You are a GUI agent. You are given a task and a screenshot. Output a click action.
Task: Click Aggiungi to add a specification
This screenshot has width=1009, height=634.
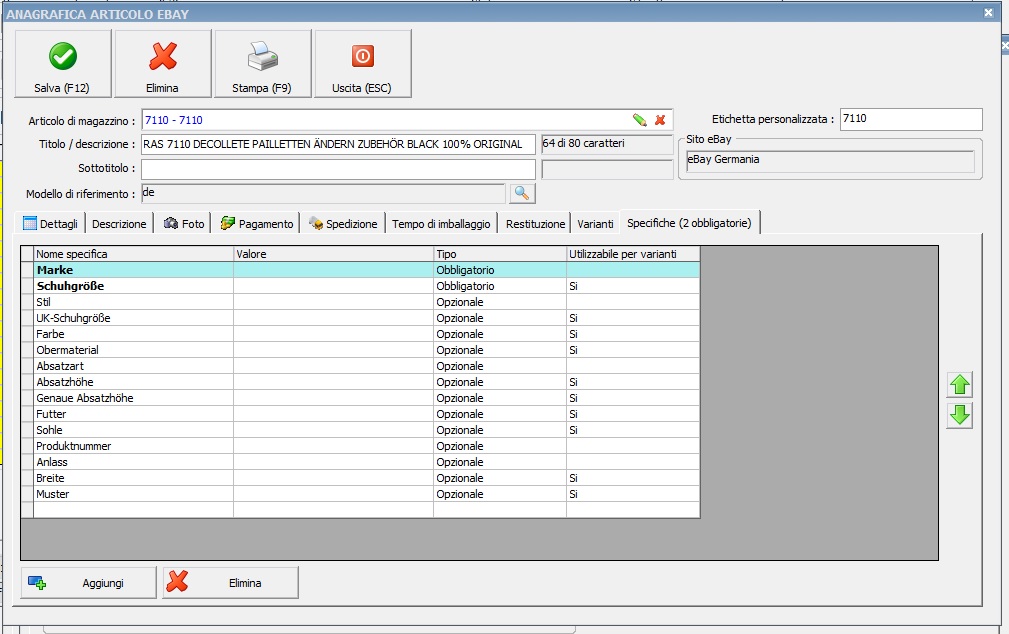[x=89, y=583]
